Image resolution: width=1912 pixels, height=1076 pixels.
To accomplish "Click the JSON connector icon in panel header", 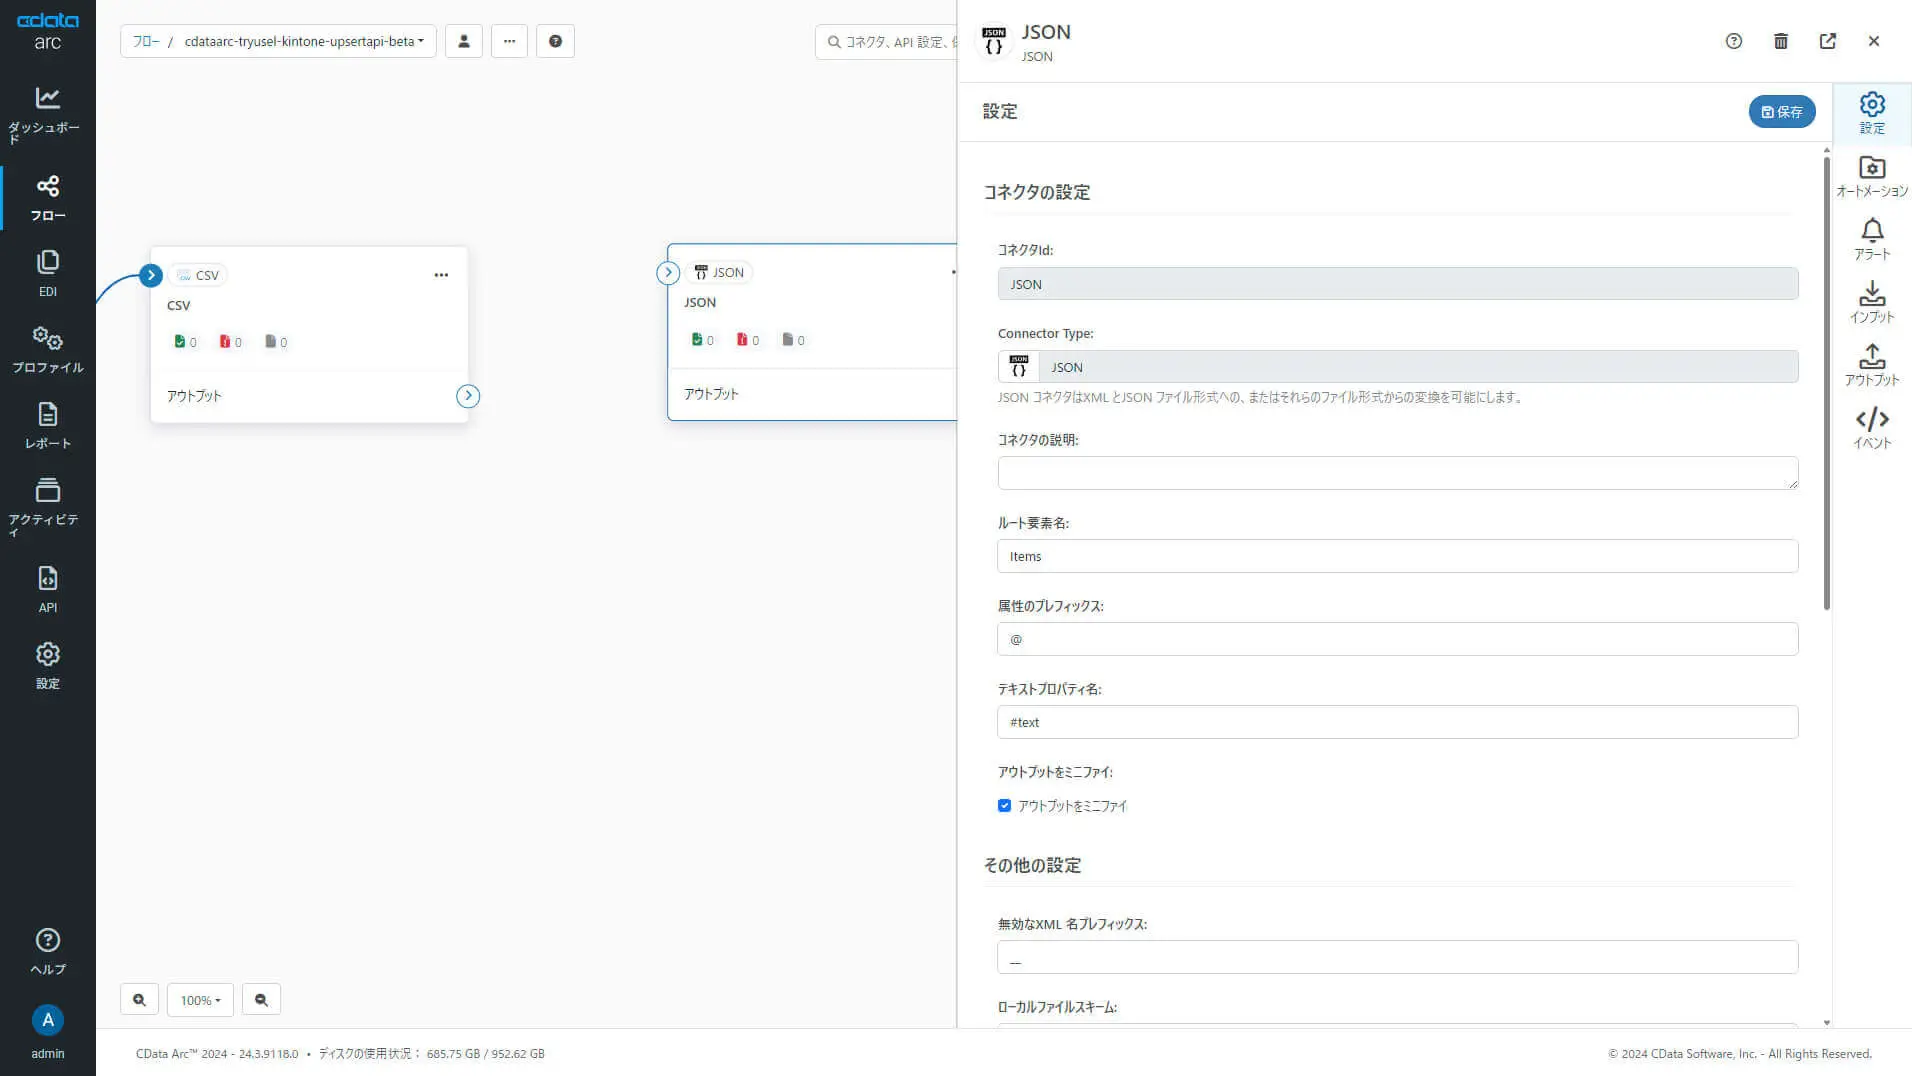I will click(994, 42).
